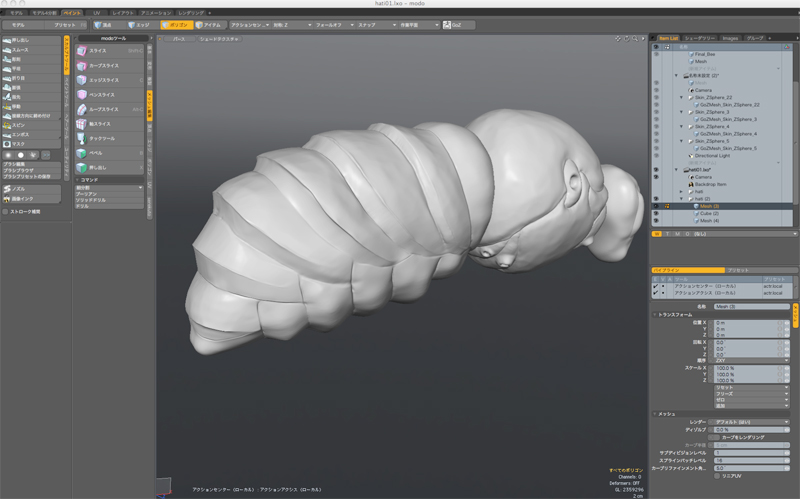Open the Images tab
Image resolution: width=800 pixels, height=499 pixels.
coord(730,38)
